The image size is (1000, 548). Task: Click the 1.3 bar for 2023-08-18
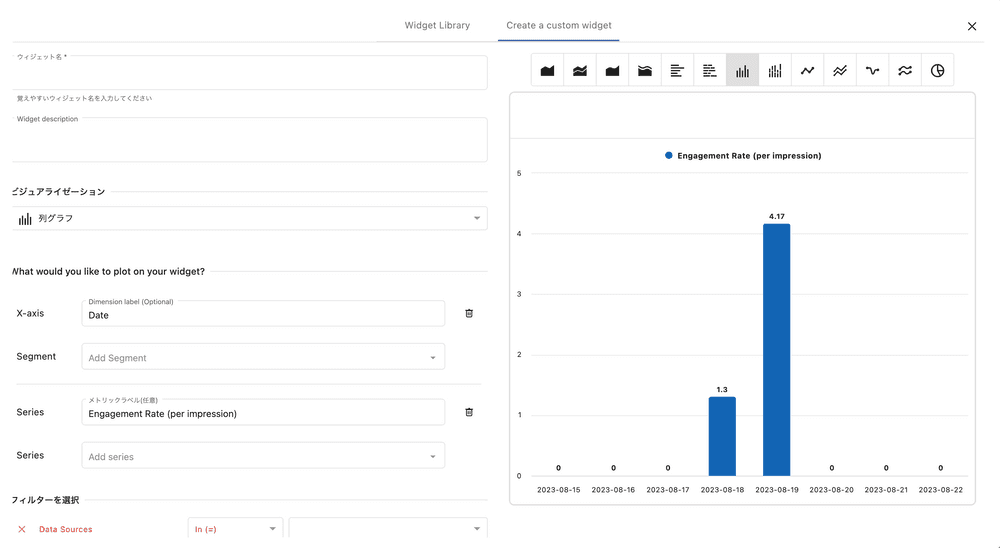click(722, 436)
